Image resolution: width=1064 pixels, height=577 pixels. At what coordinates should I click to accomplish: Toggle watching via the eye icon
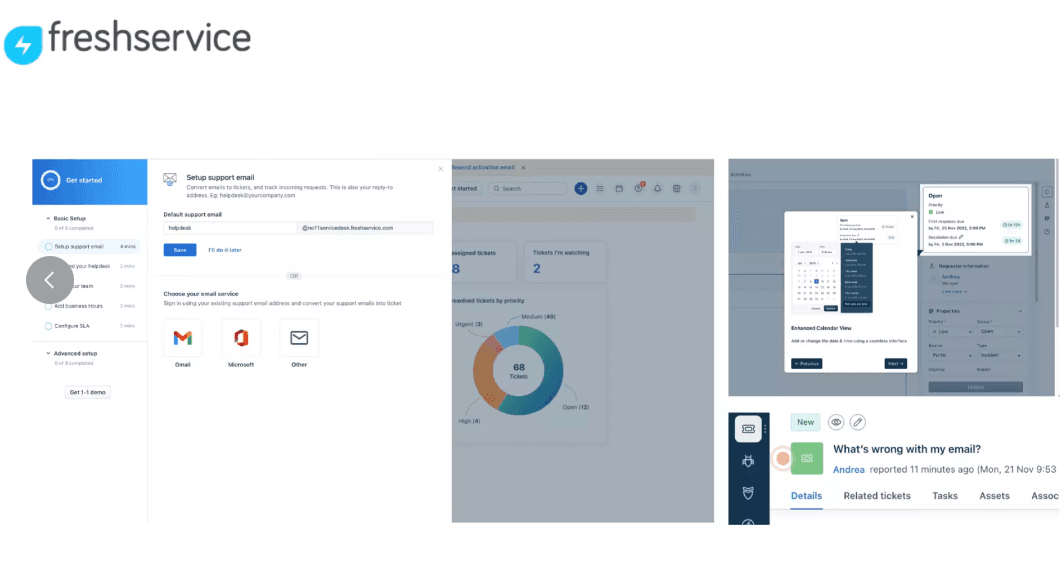click(x=834, y=422)
